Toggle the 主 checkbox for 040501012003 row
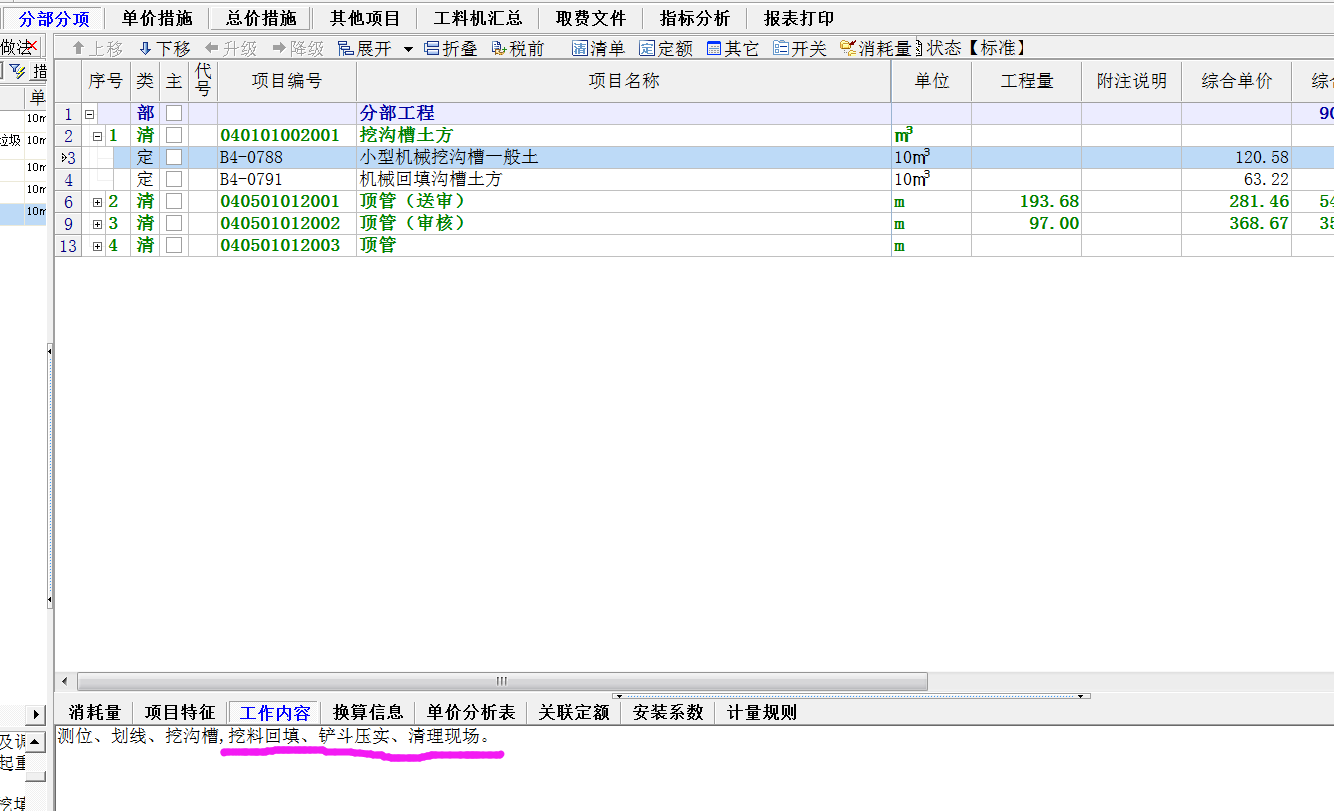The image size is (1334, 811). tap(174, 245)
